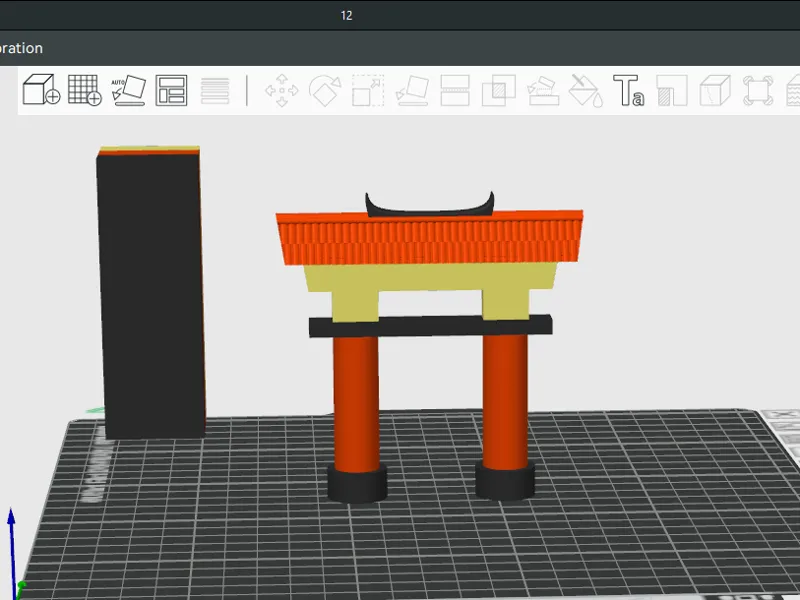The width and height of the screenshot is (800, 600).
Task: Select the left red pillar of the gate
Action: [356, 403]
